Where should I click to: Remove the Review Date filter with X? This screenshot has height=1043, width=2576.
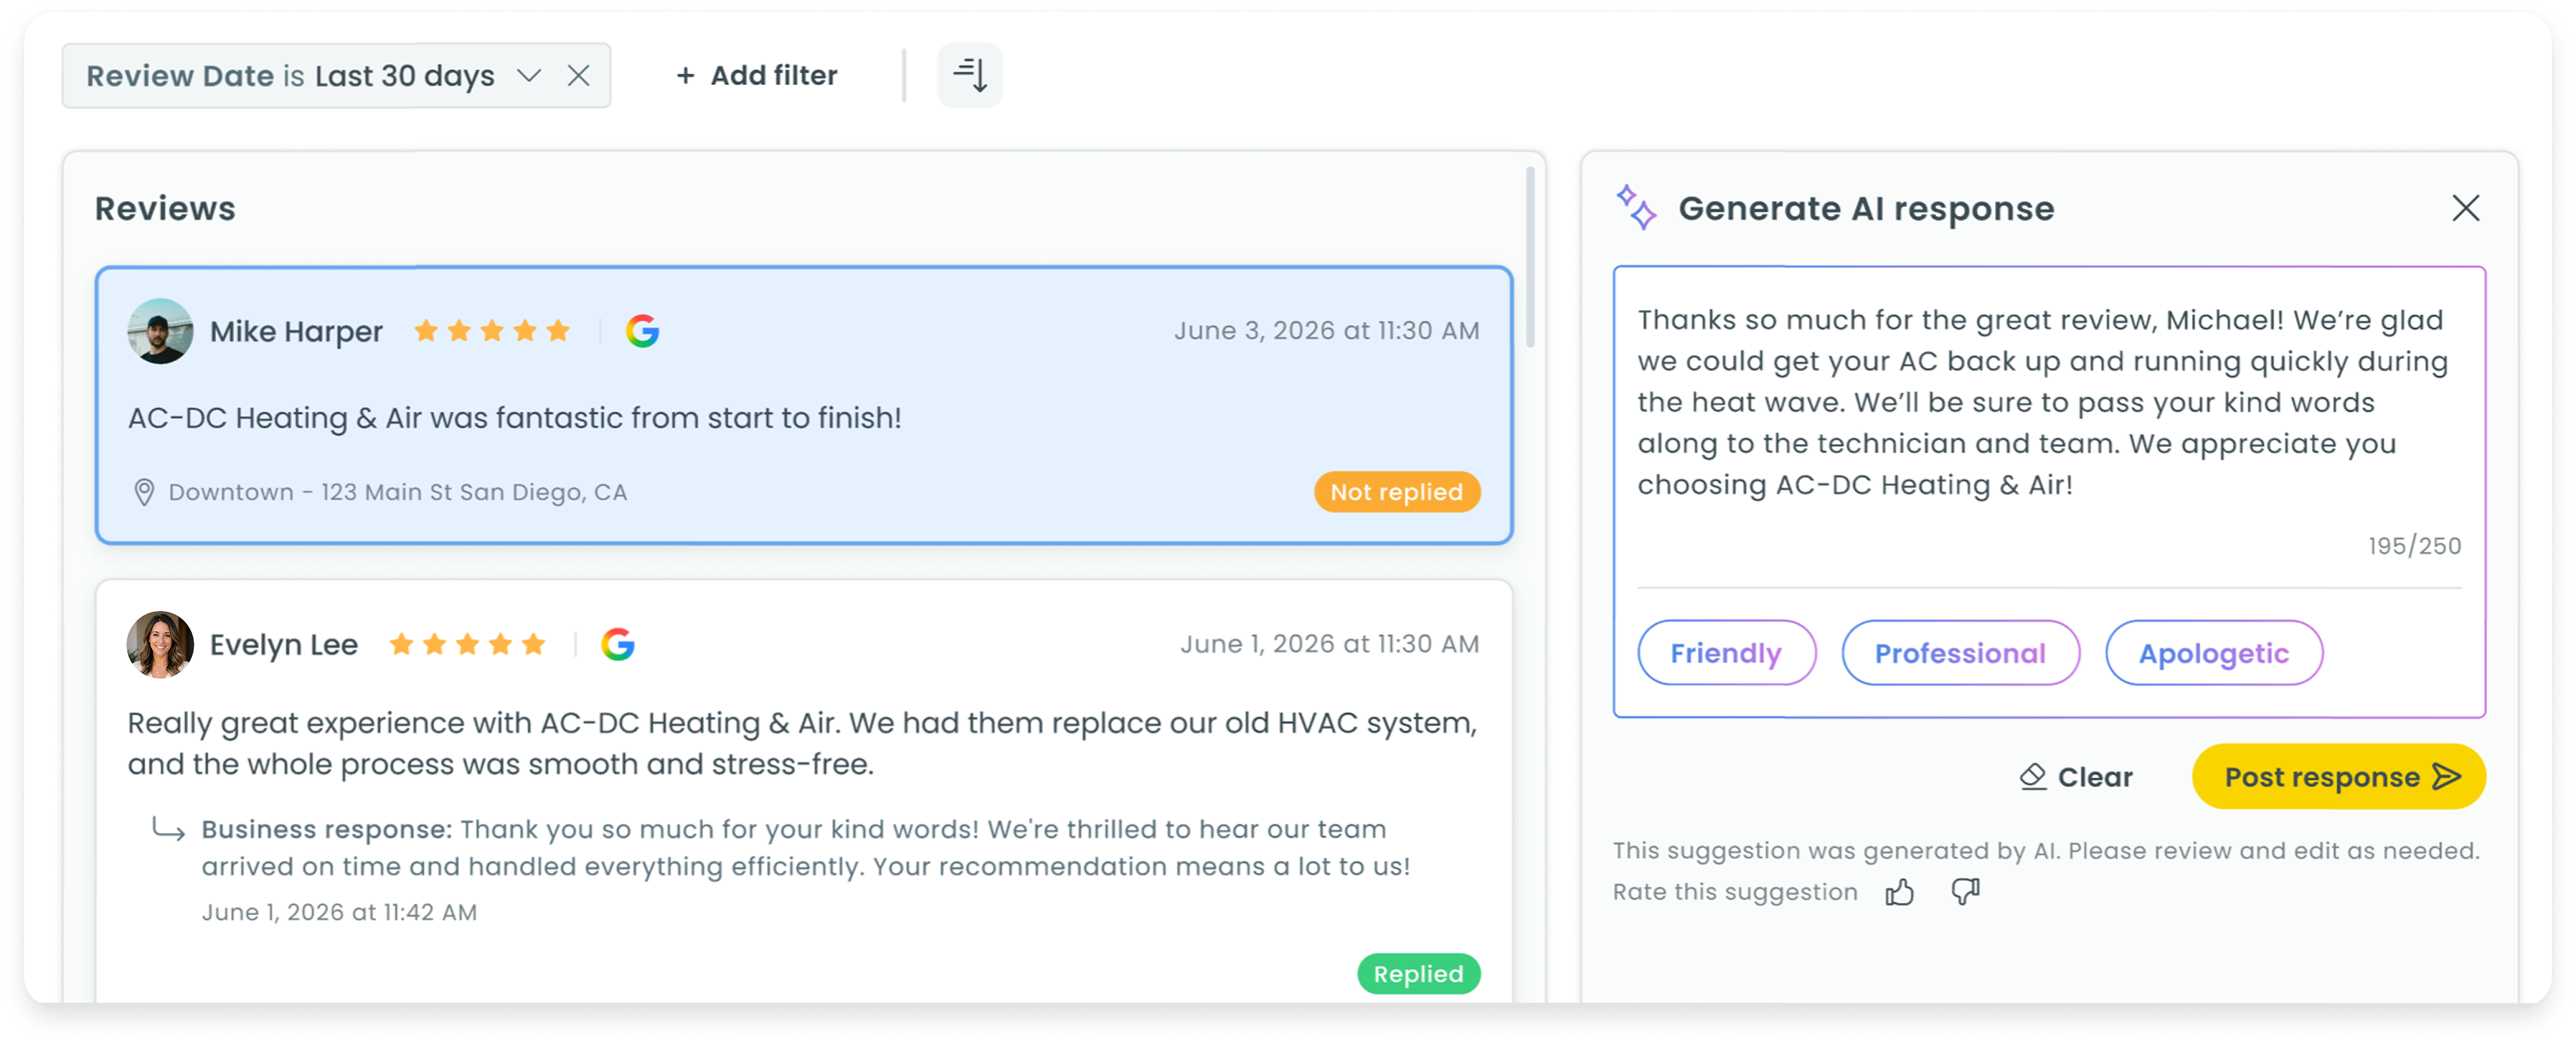click(x=578, y=75)
